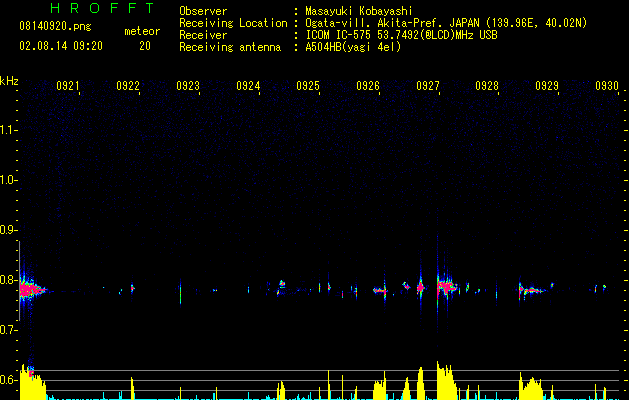
Task: Click the 0.7 kHz axis label
Action: 8,330
